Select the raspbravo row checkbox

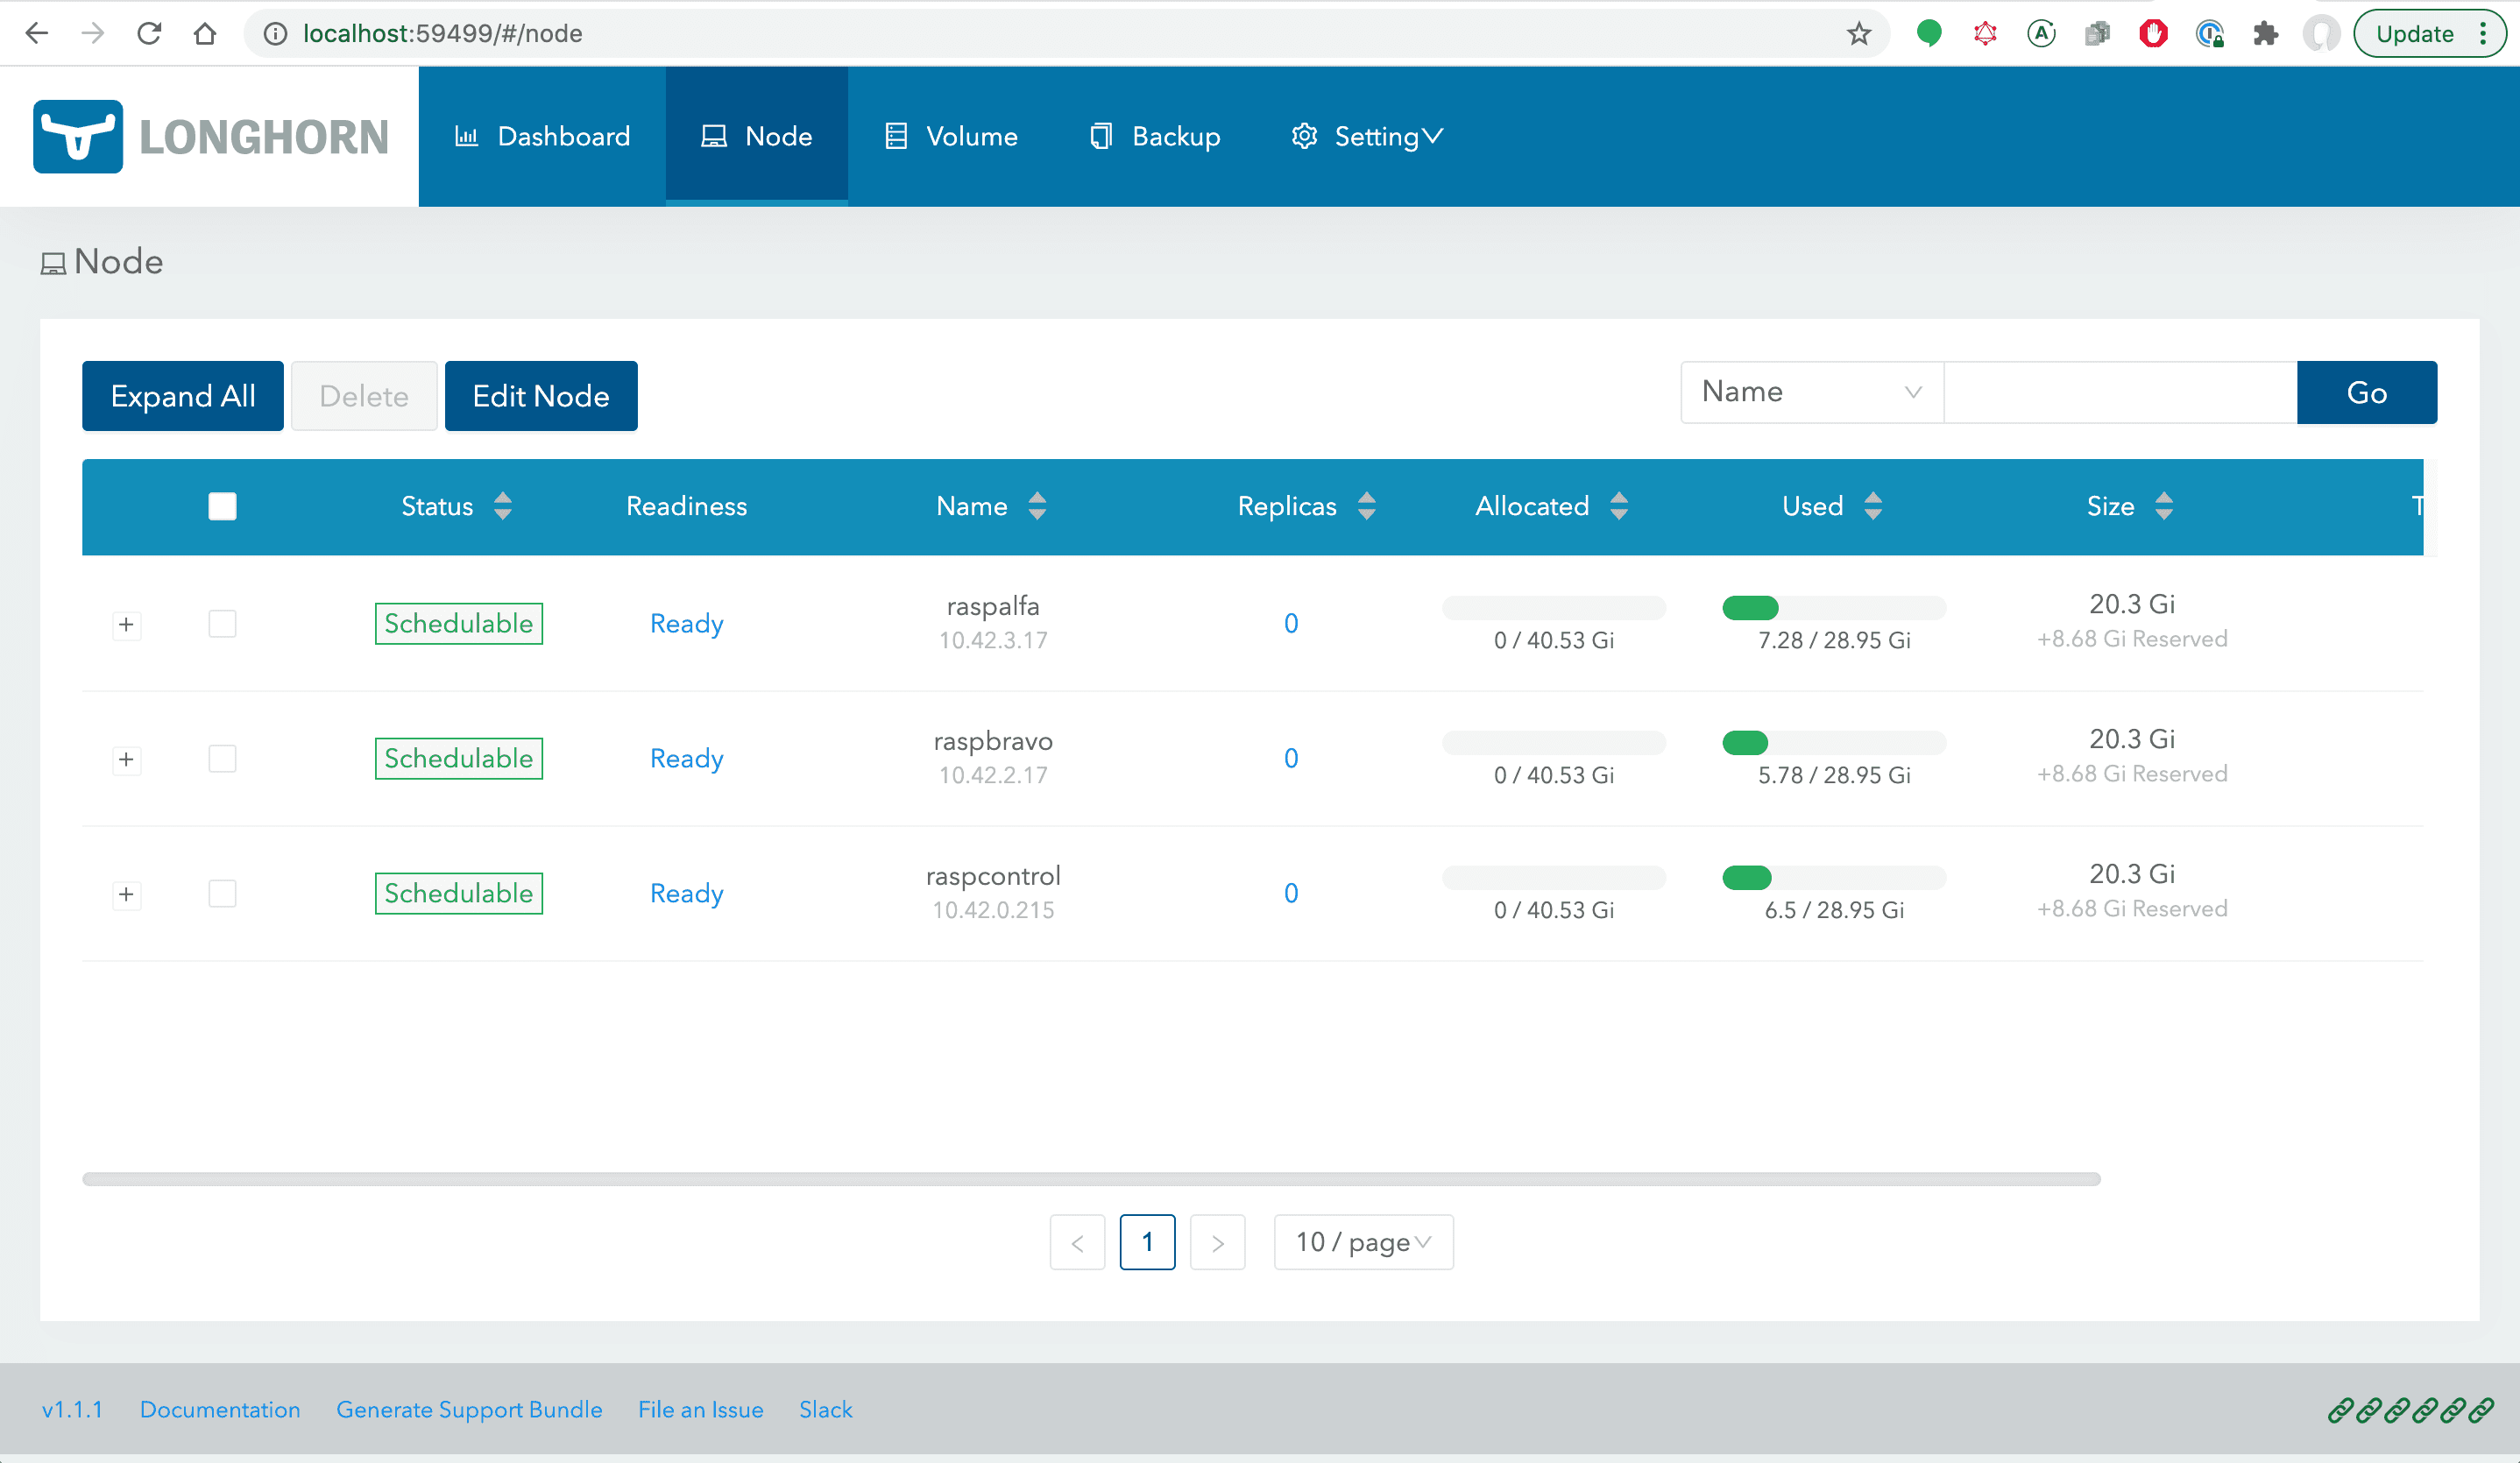[222, 758]
